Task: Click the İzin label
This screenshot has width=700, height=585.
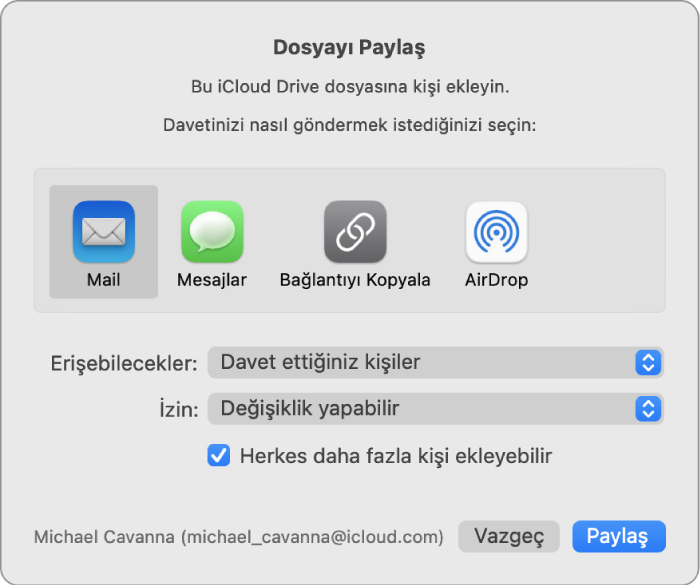Action: point(179,409)
